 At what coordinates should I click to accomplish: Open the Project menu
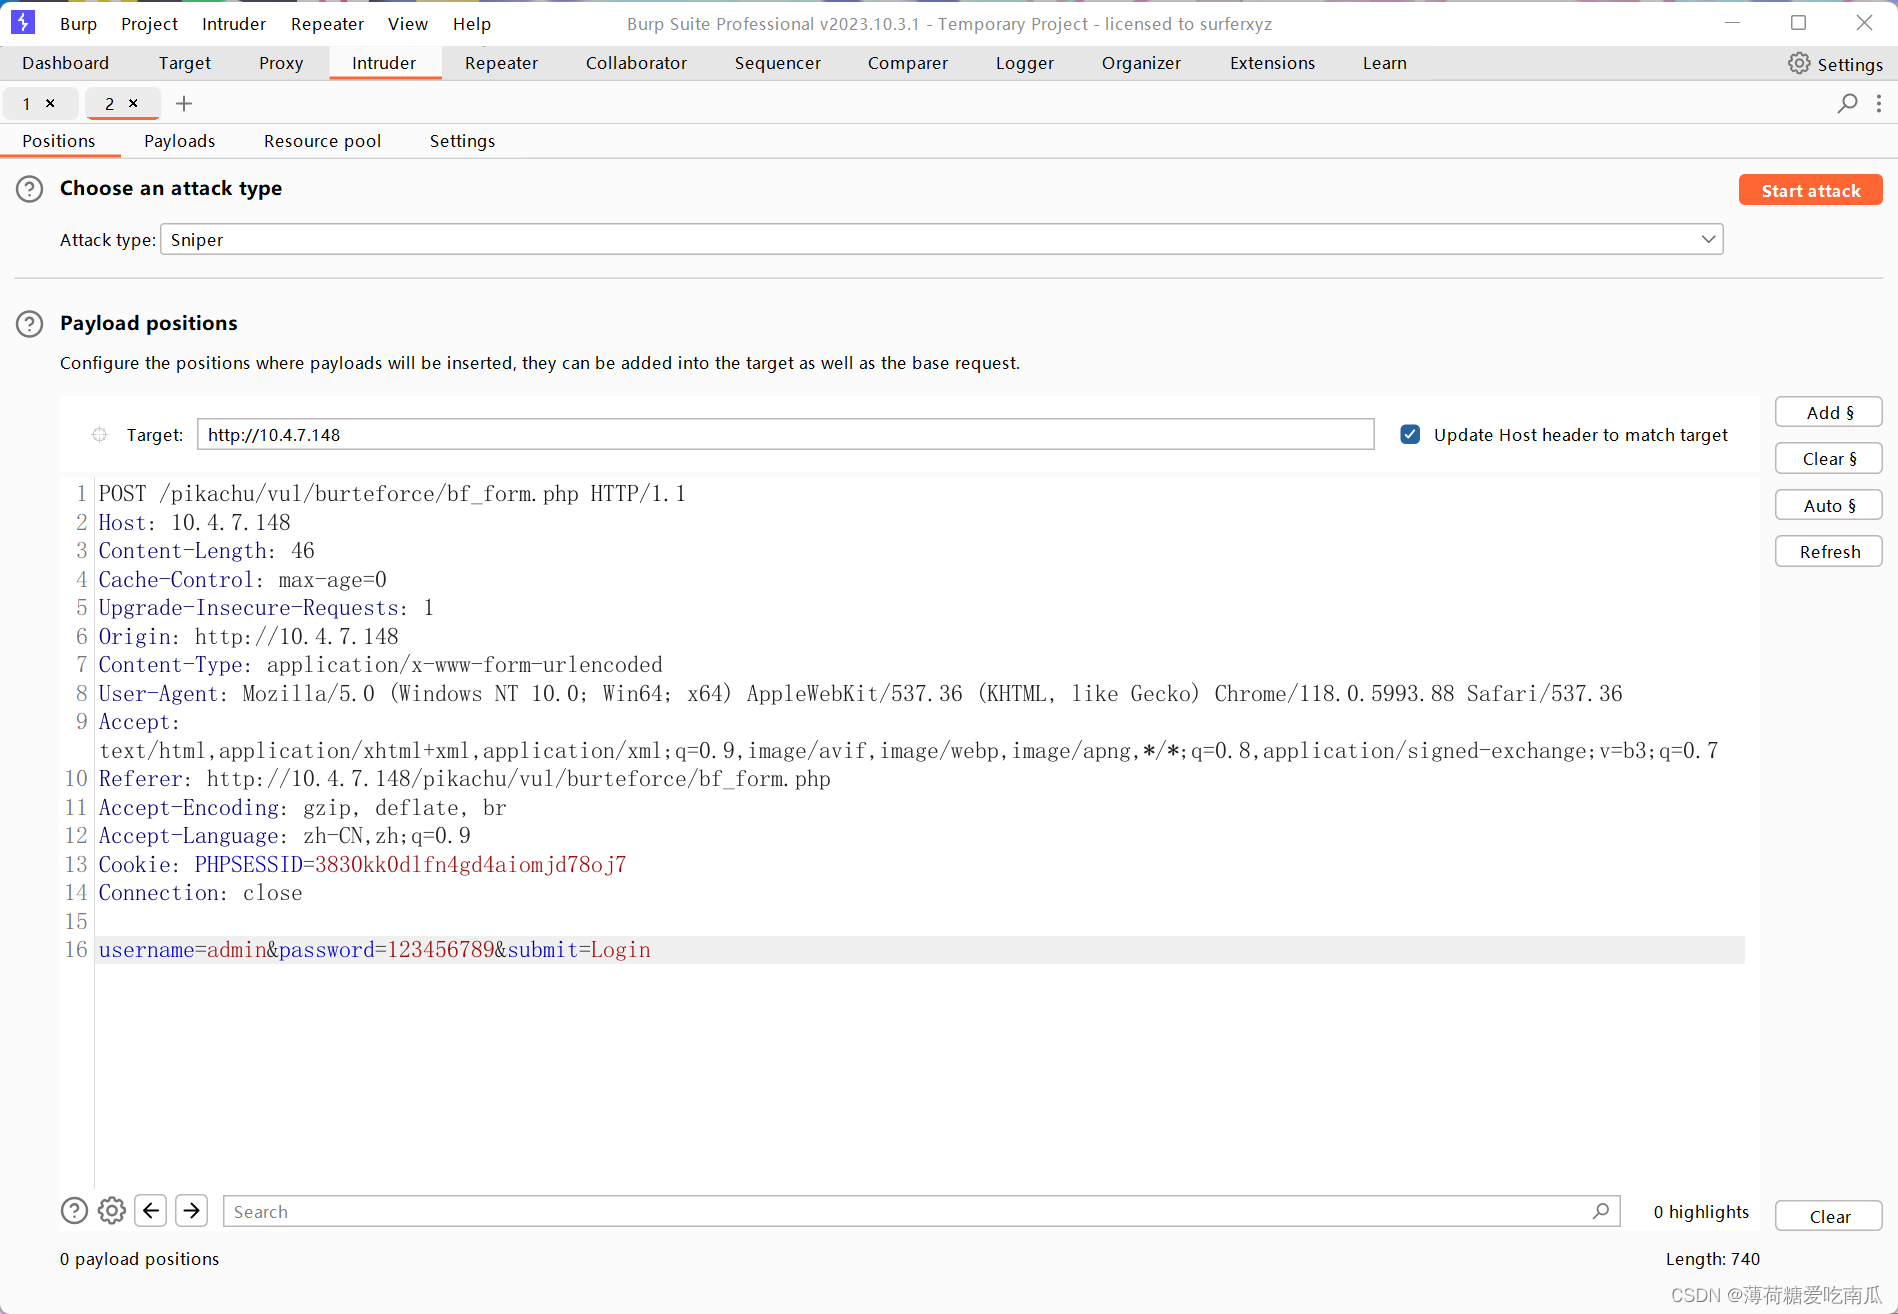pyautogui.click(x=149, y=23)
